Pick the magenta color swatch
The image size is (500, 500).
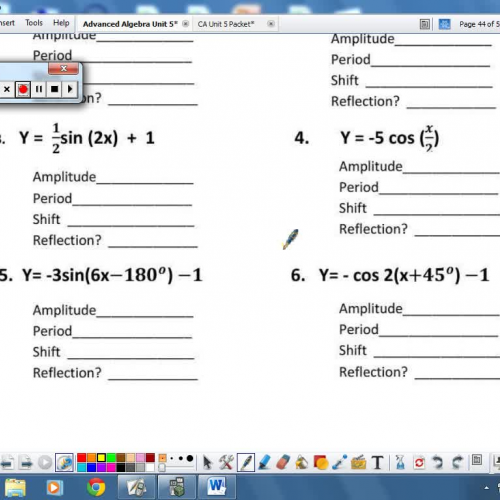coord(111,467)
